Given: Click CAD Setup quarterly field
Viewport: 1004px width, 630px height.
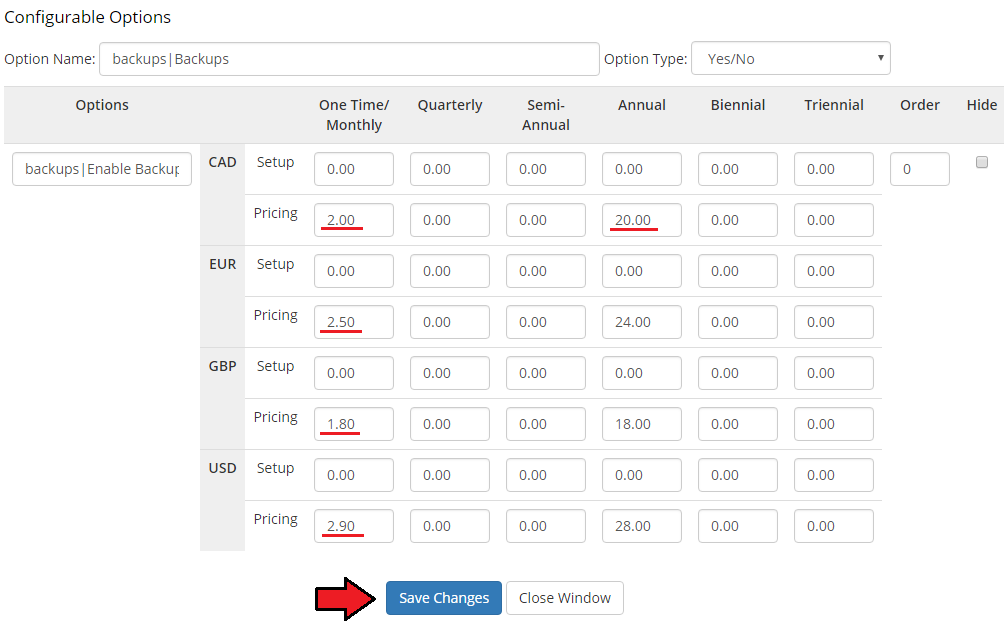Looking at the screenshot, I should click(450, 169).
